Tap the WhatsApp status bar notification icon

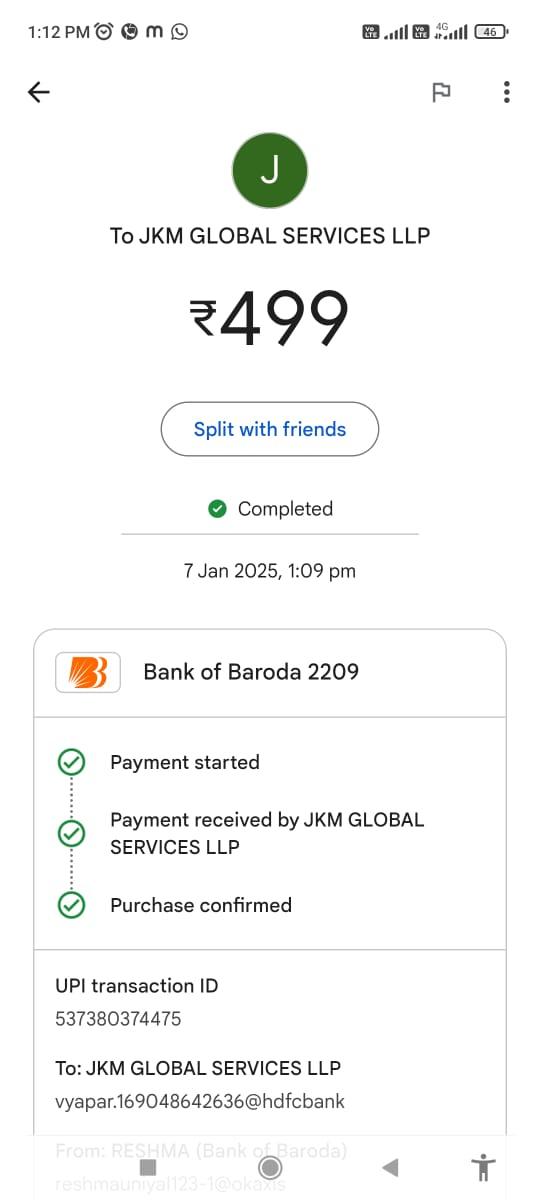point(180,31)
